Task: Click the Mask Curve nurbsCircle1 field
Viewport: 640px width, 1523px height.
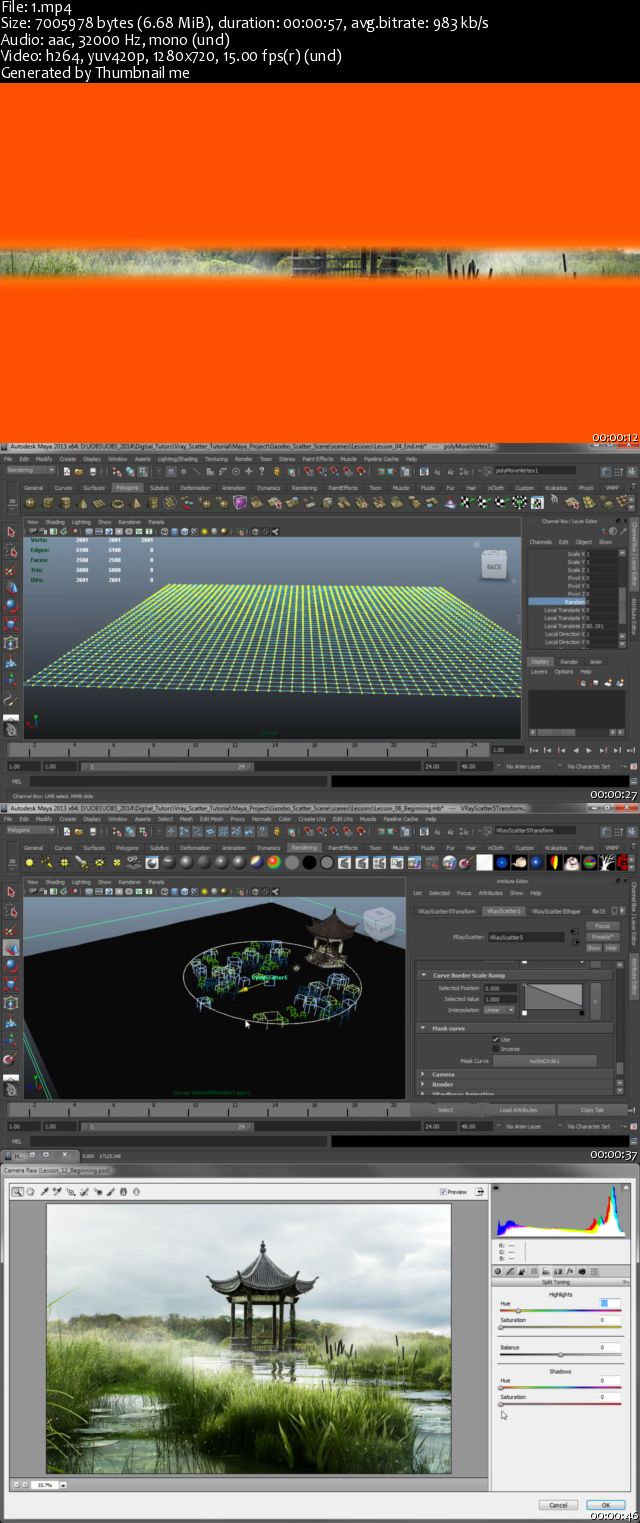Action: click(x=545, y=1061)
